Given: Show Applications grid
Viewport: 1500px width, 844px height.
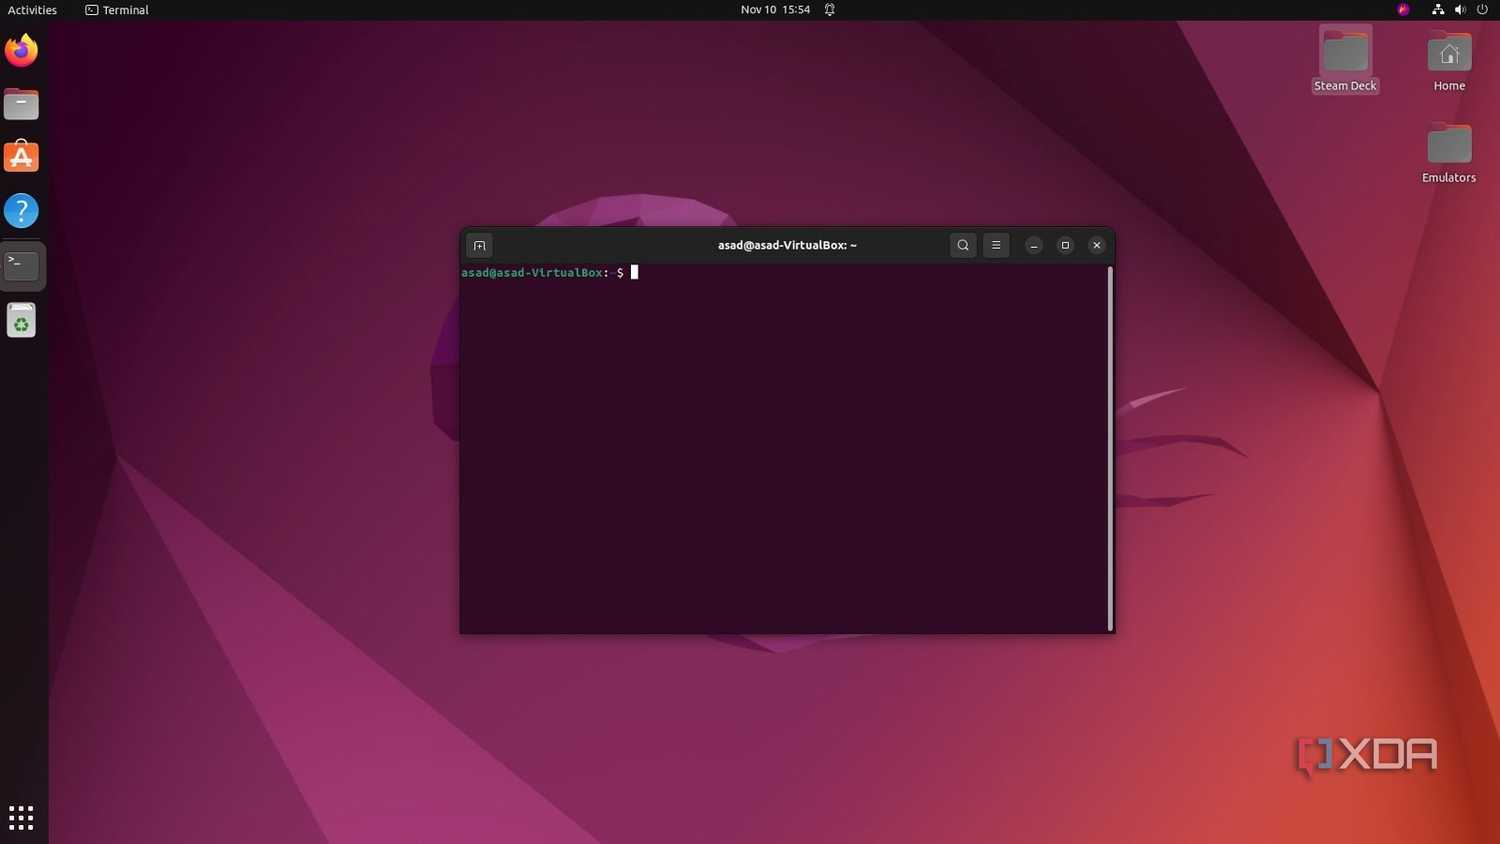Looking at the screenshot, I should coord(21,817).
